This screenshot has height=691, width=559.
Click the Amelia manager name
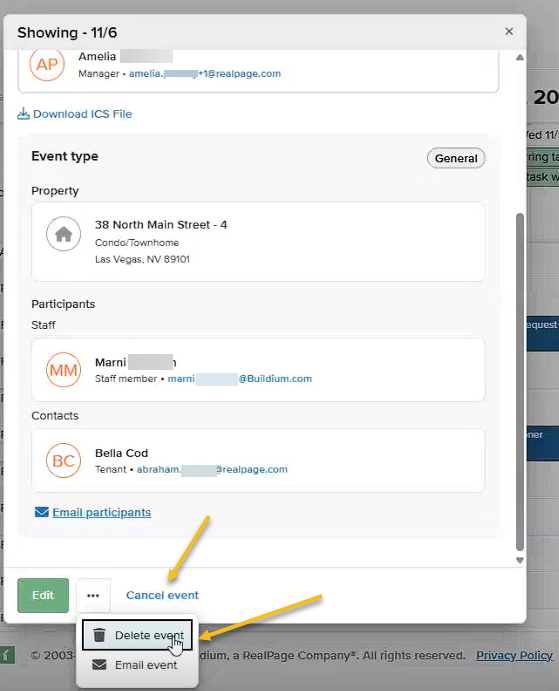click(x=125, y=56)
